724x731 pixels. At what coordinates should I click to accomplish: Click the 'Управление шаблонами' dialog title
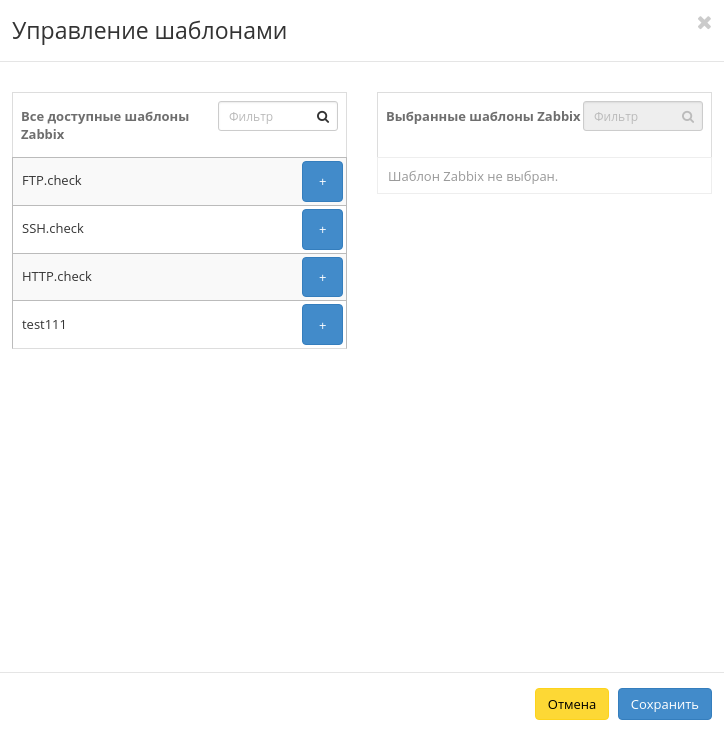[x=150, y=31]
